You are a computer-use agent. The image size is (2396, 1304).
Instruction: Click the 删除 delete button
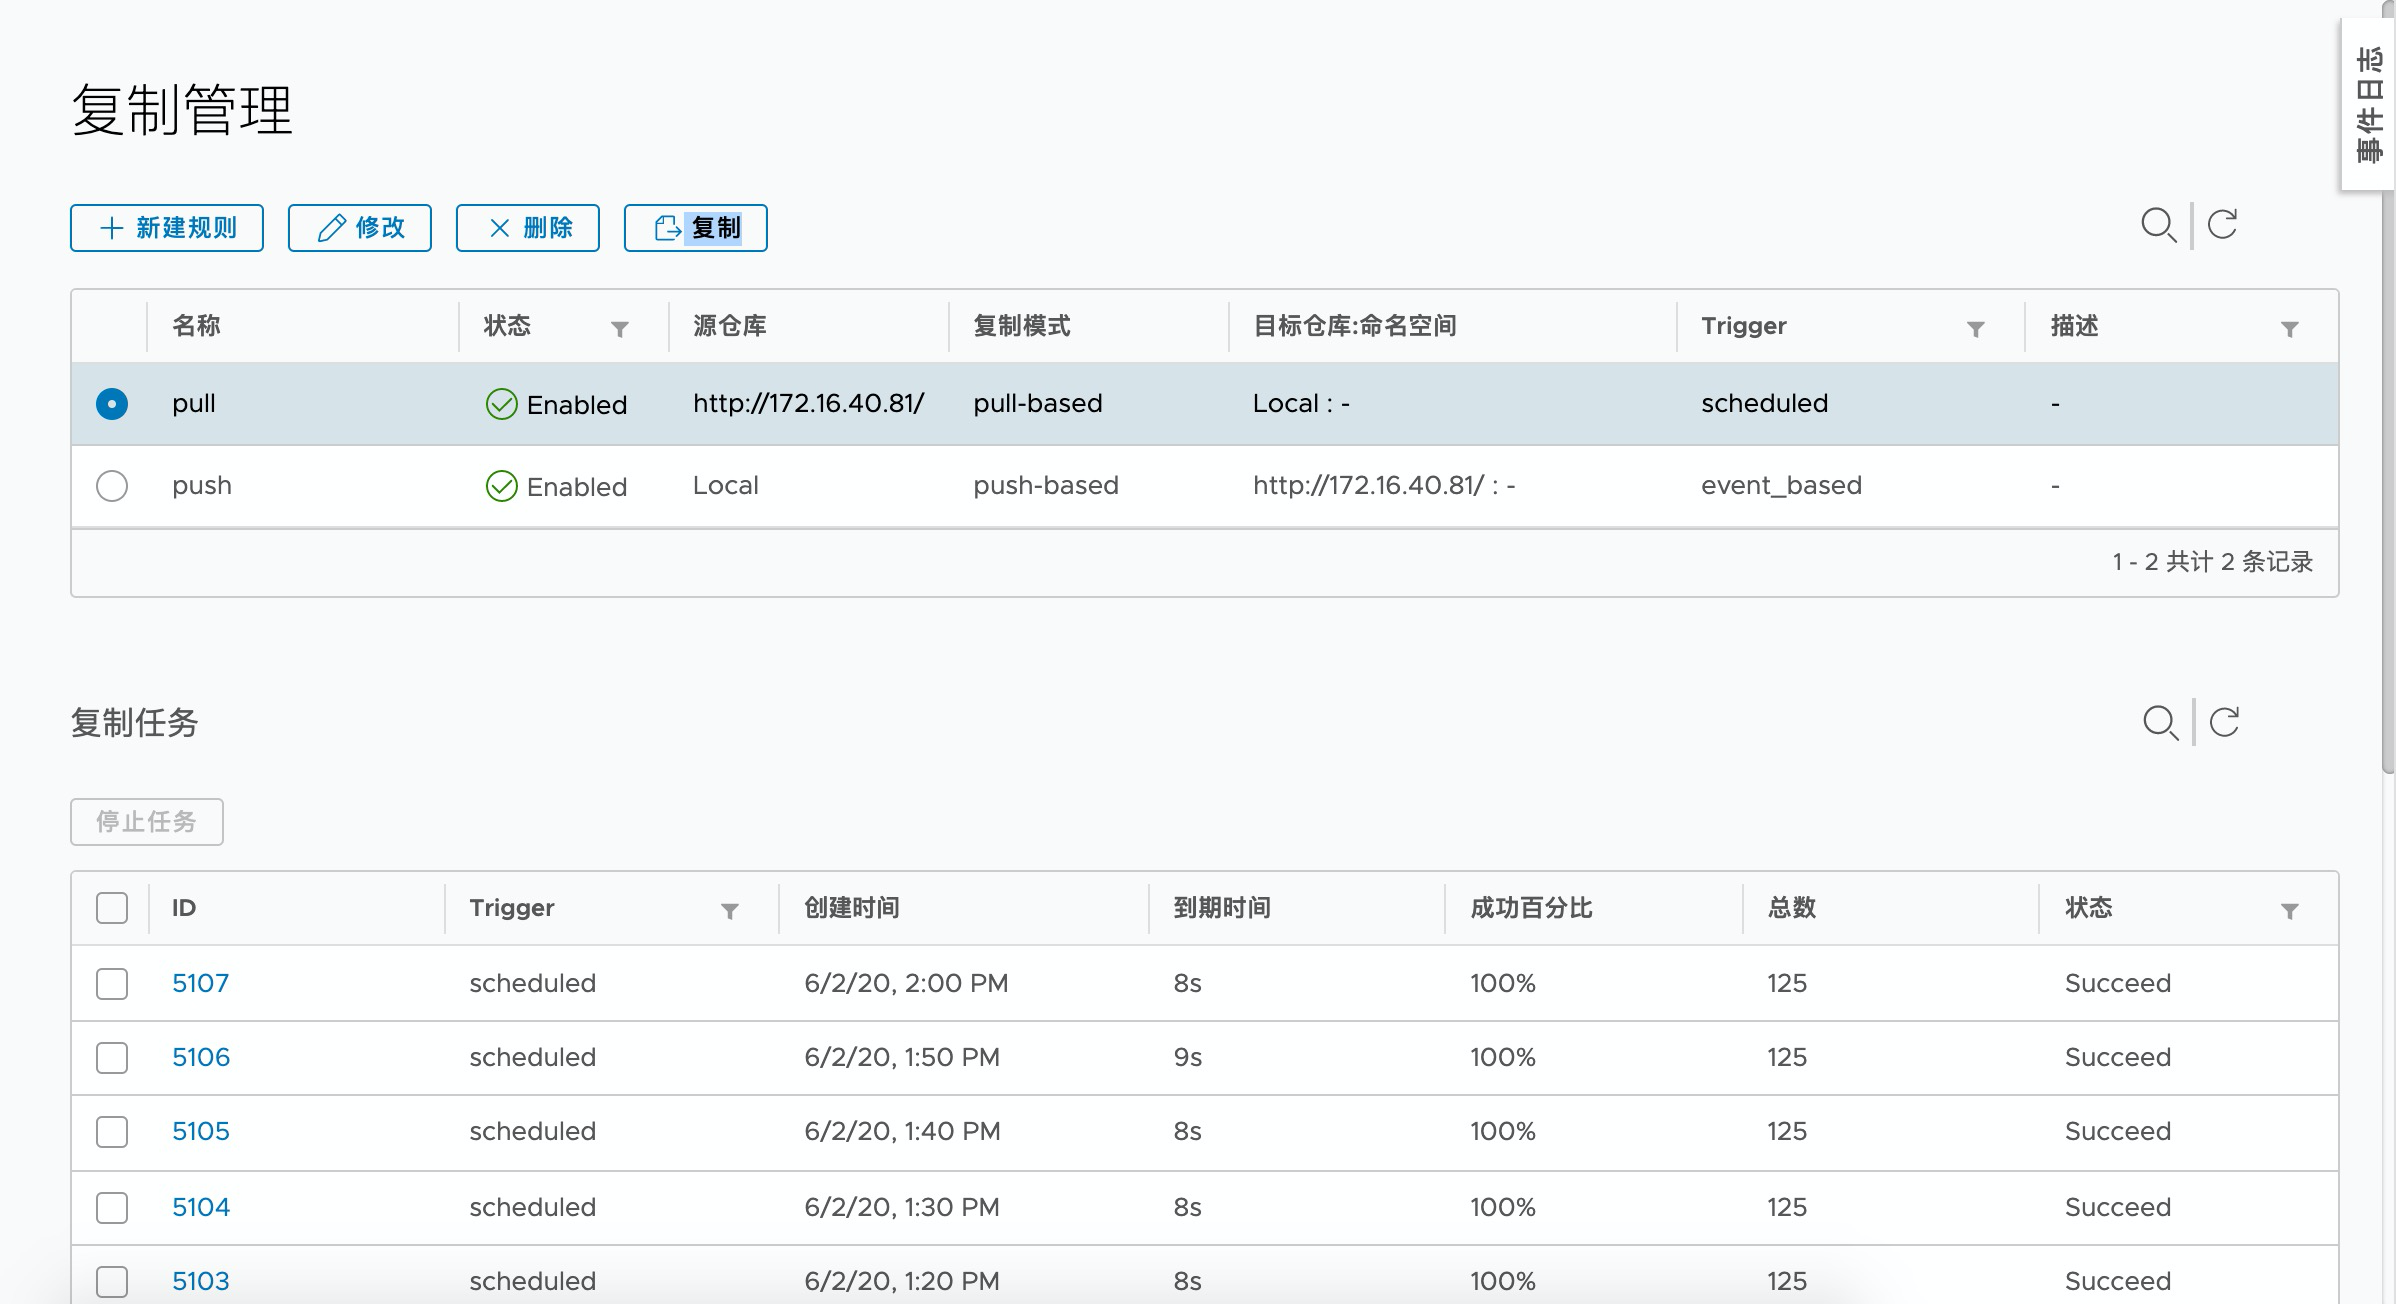[x=528, y=228]
